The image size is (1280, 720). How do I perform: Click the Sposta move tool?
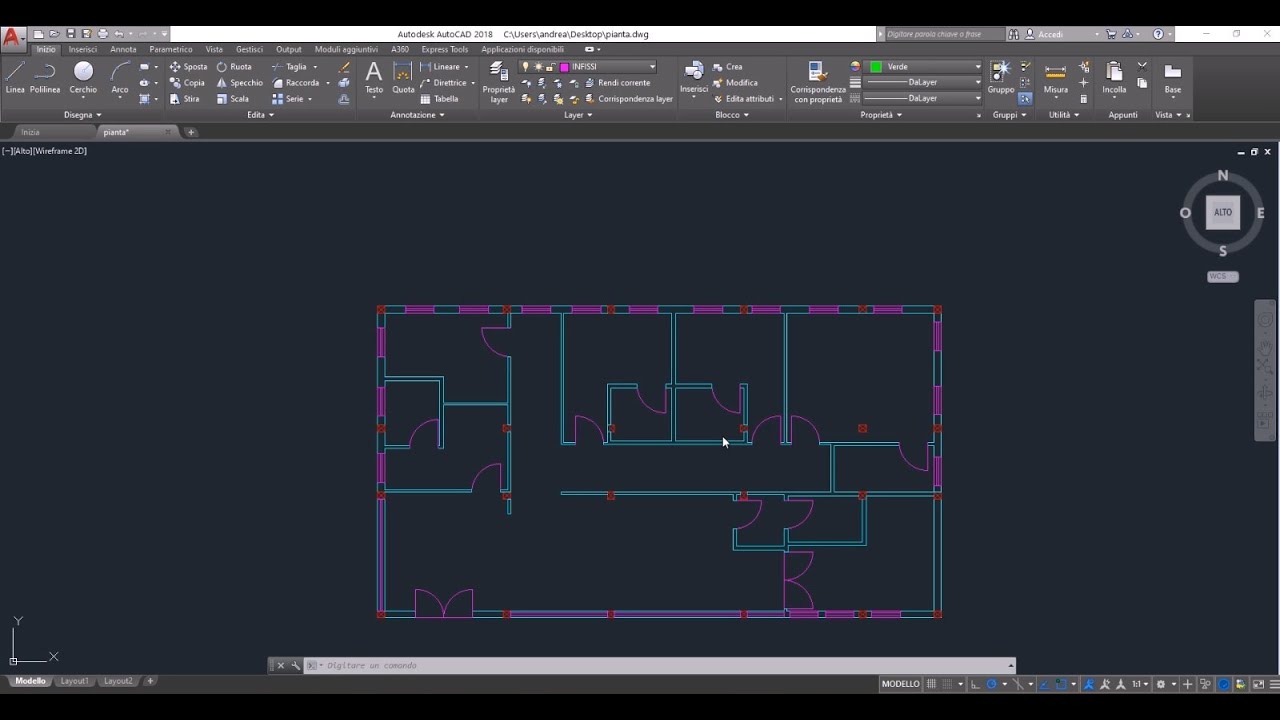[188, 67]
